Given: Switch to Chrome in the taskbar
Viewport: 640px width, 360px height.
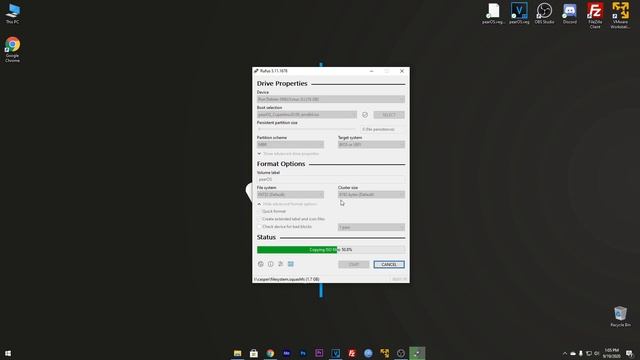Looking at the screenshot, I should (x=270, y=353).
